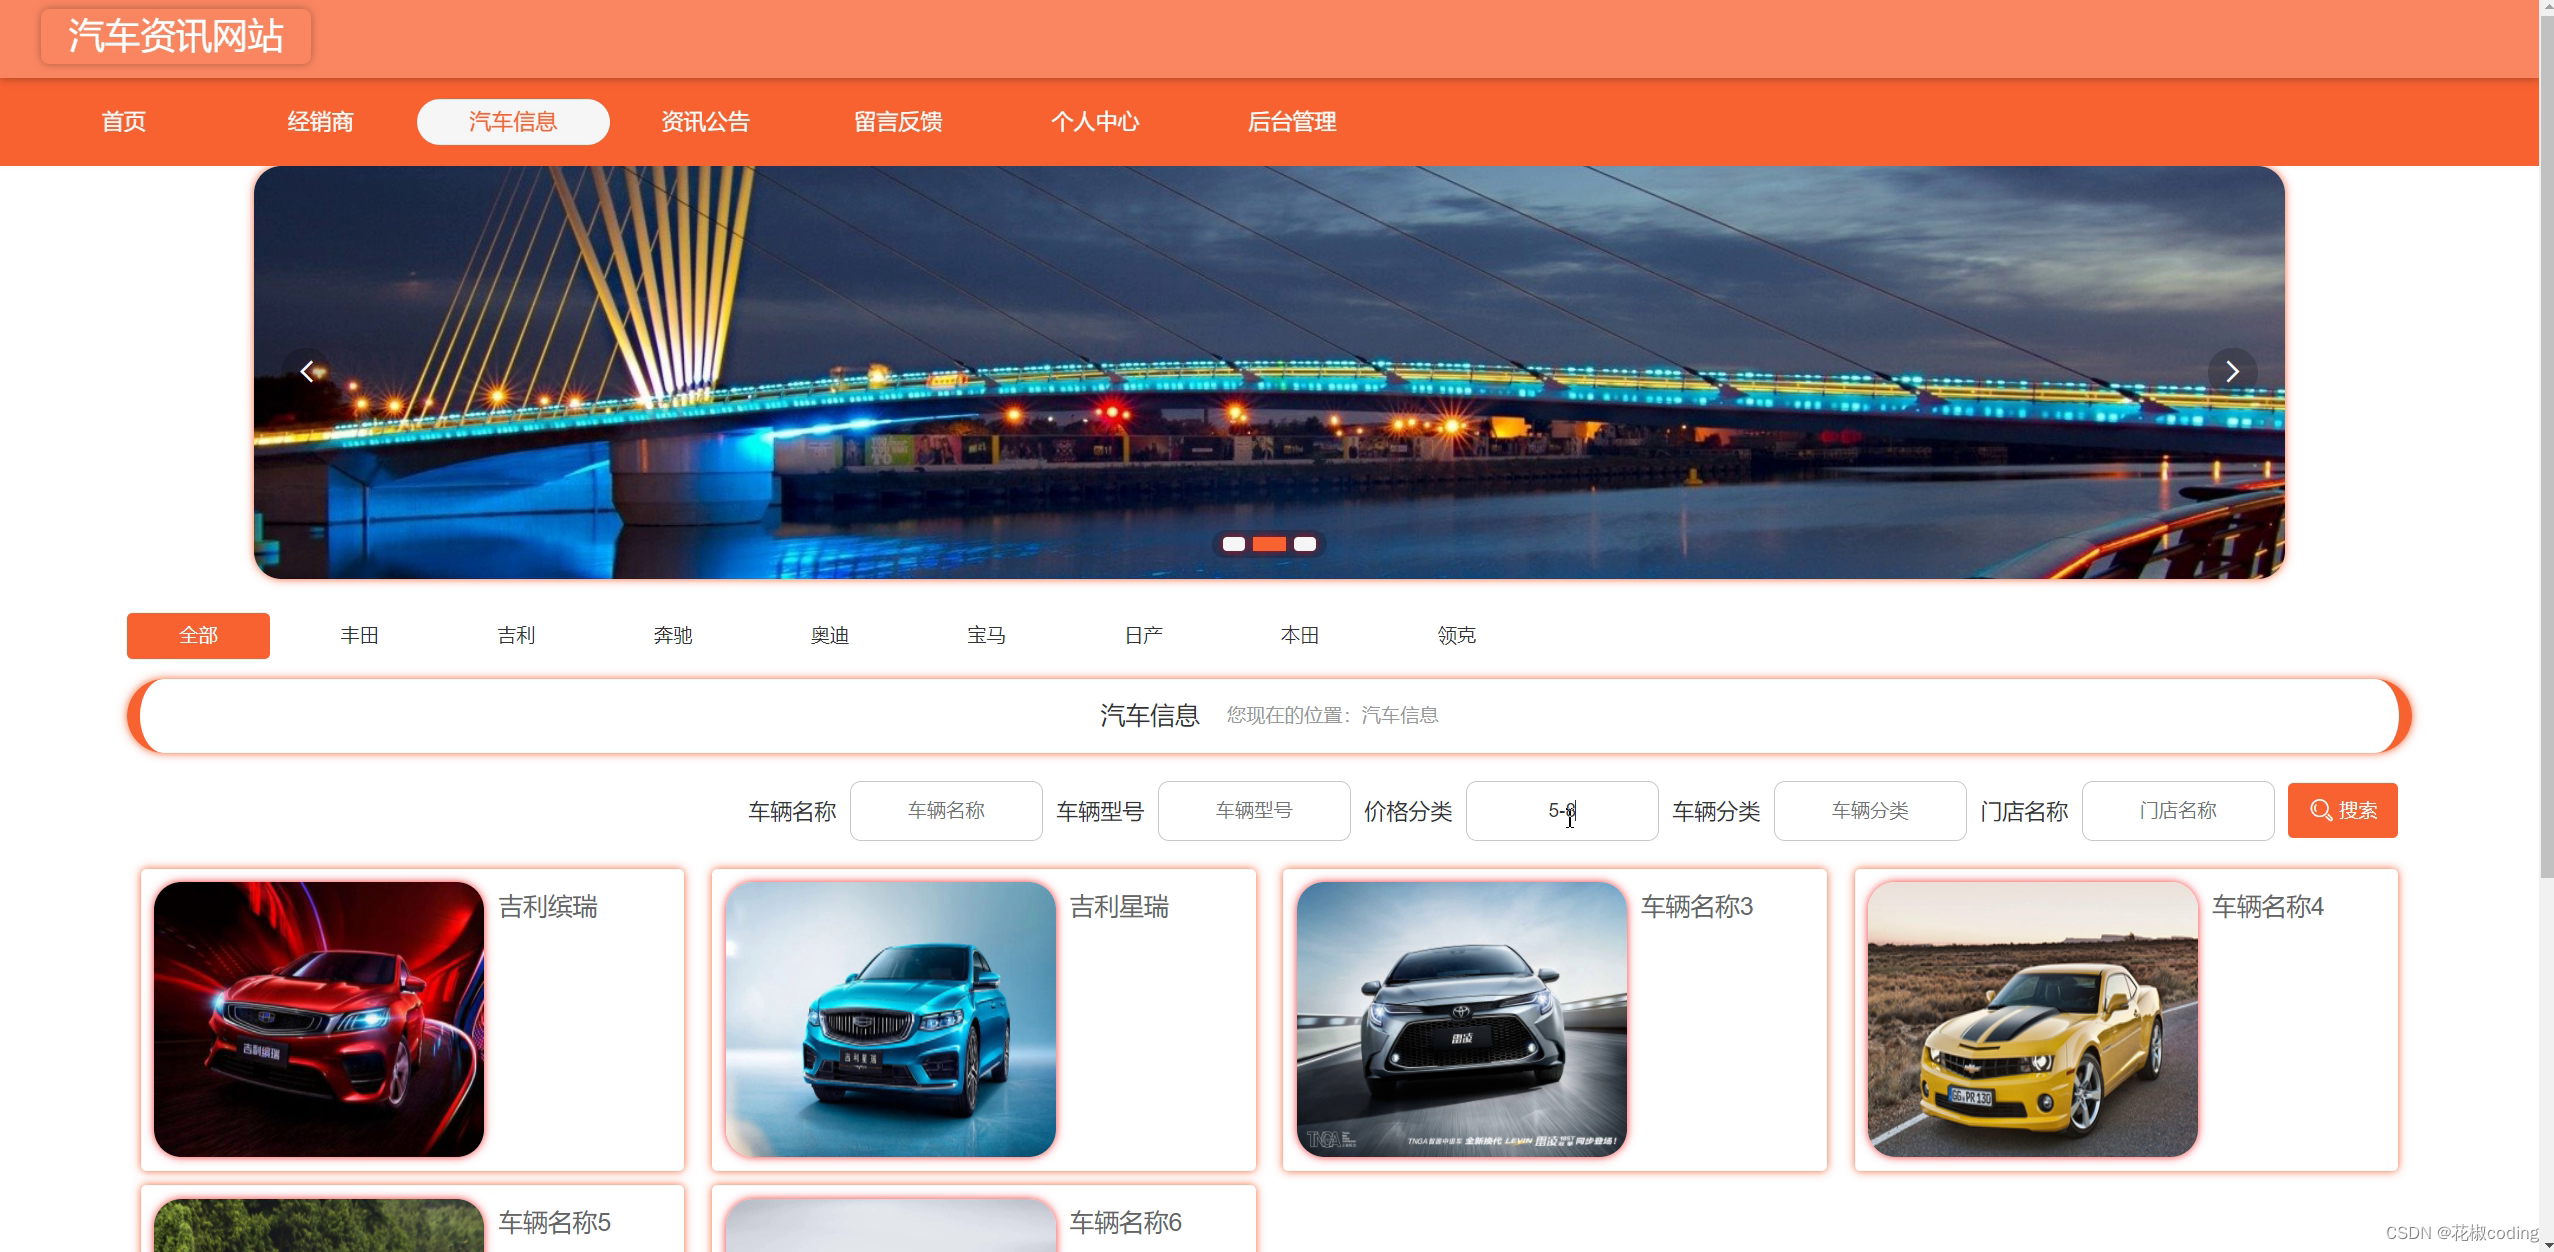Go to 个人中心 page

[x=1094, y=122]
